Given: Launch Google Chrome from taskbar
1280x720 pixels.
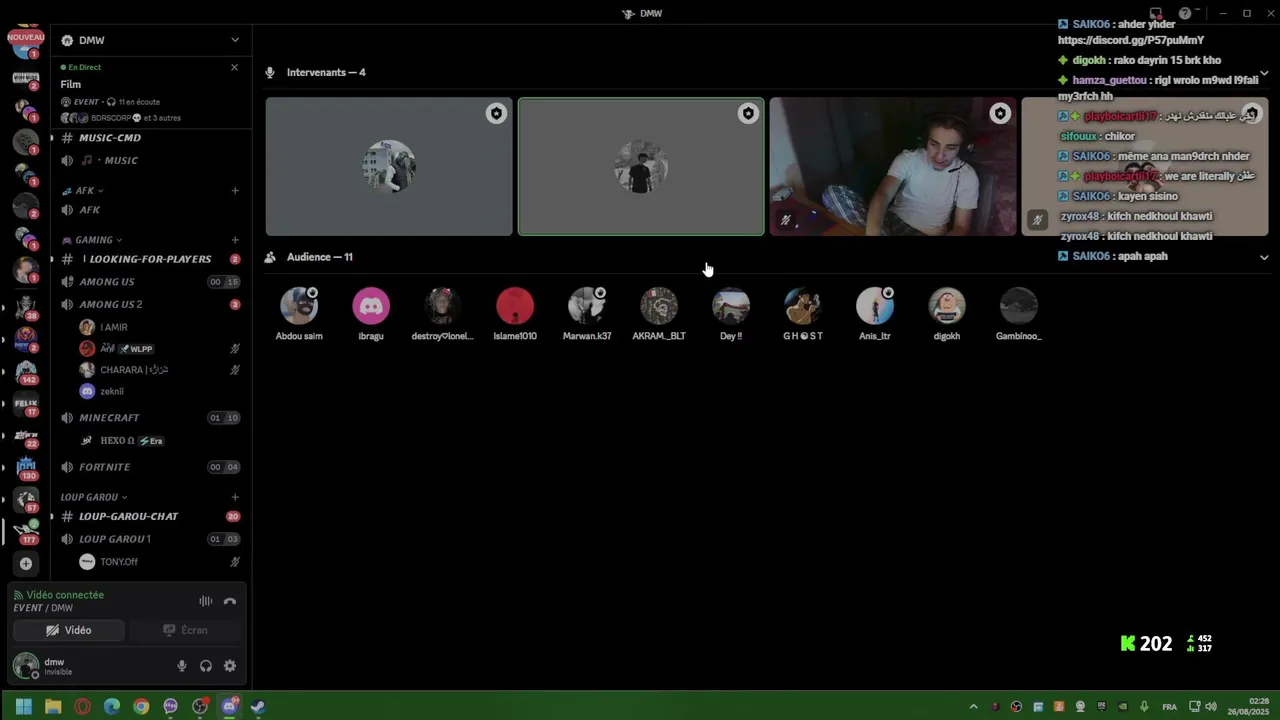Looking at the screenshot, I should (141, 707).
